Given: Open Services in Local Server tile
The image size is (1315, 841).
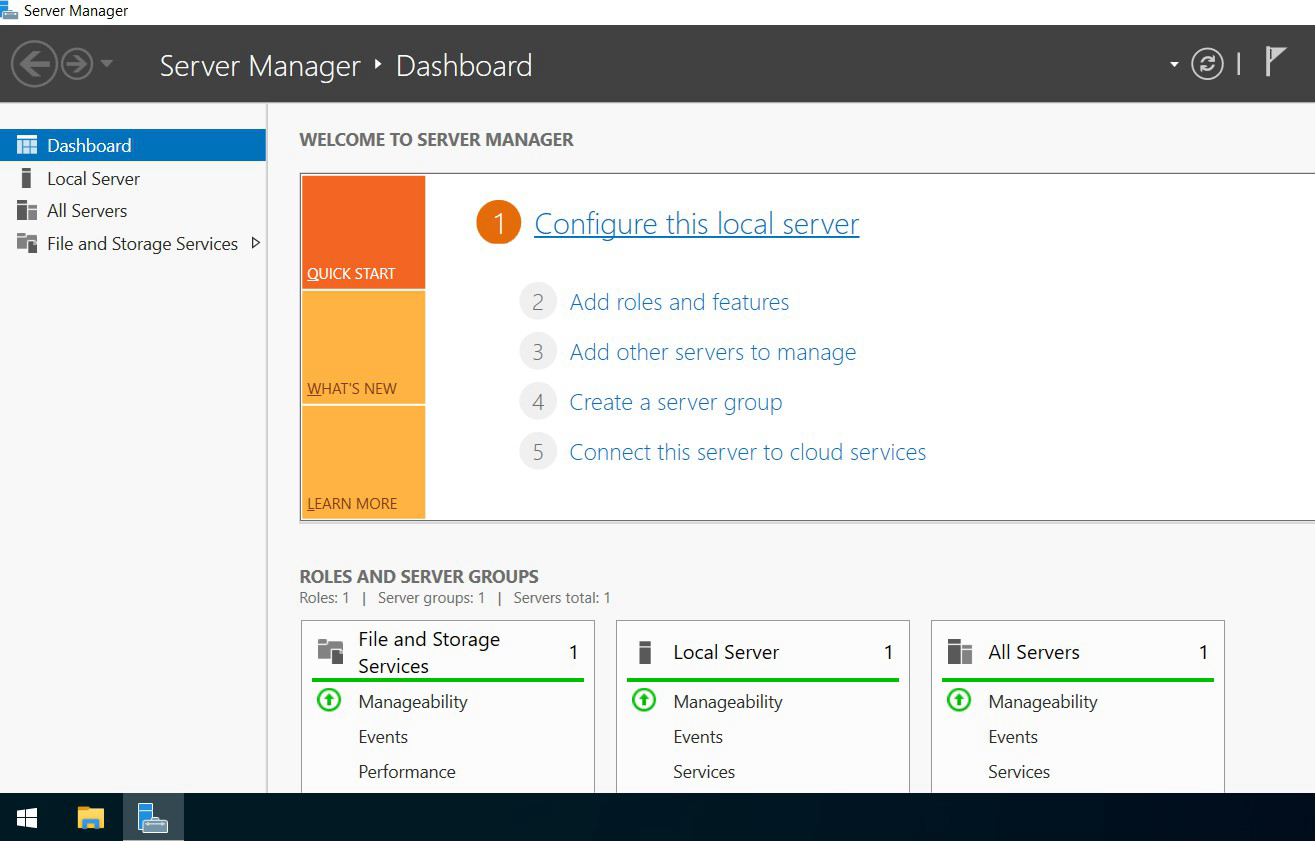Looking at the screenshot, I should tap(704, 772).
